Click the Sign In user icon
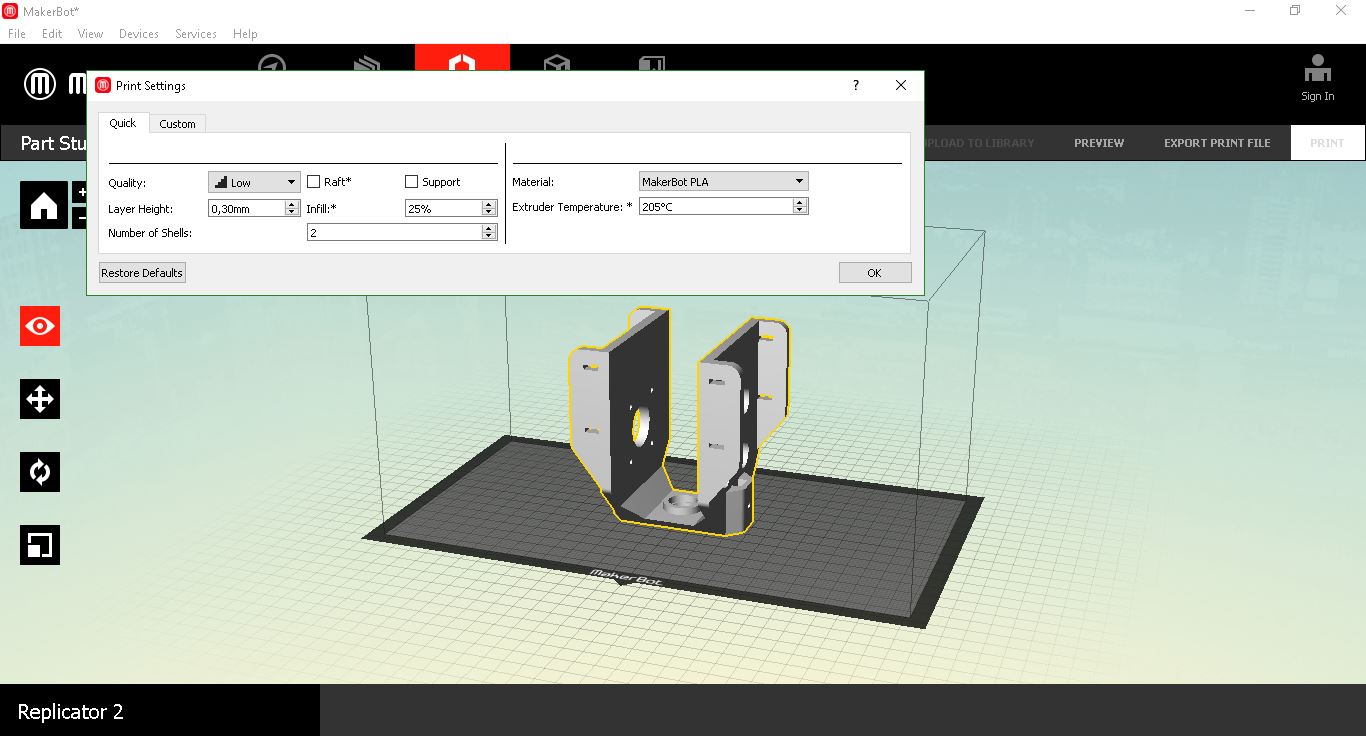The image size is (1366, 736). (1318, 69)
